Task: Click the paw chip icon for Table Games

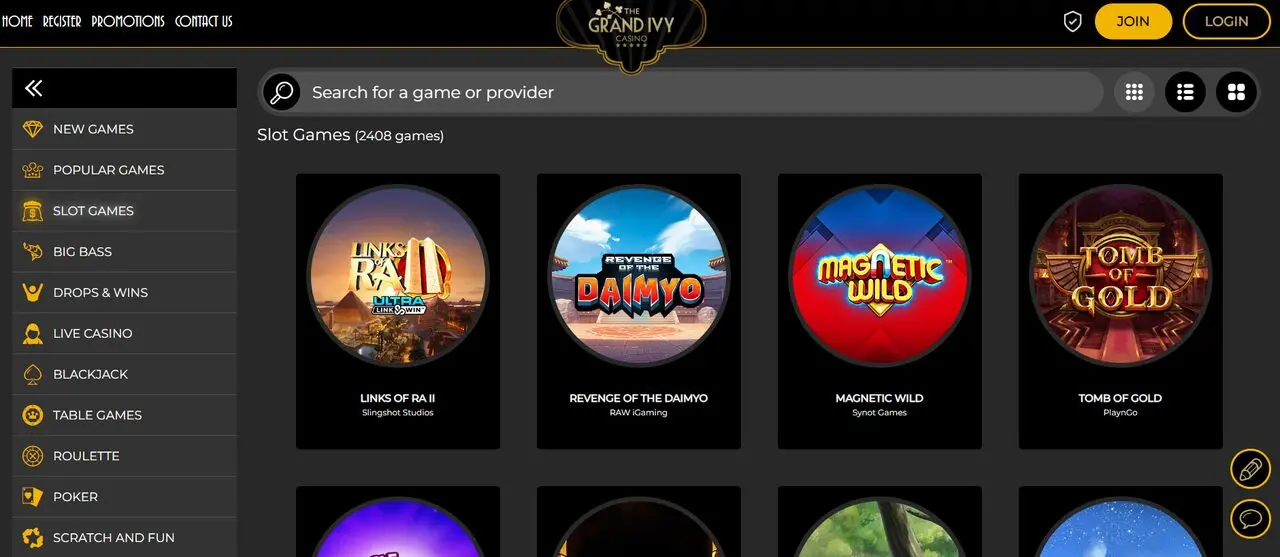Action: tap(33, 415)
